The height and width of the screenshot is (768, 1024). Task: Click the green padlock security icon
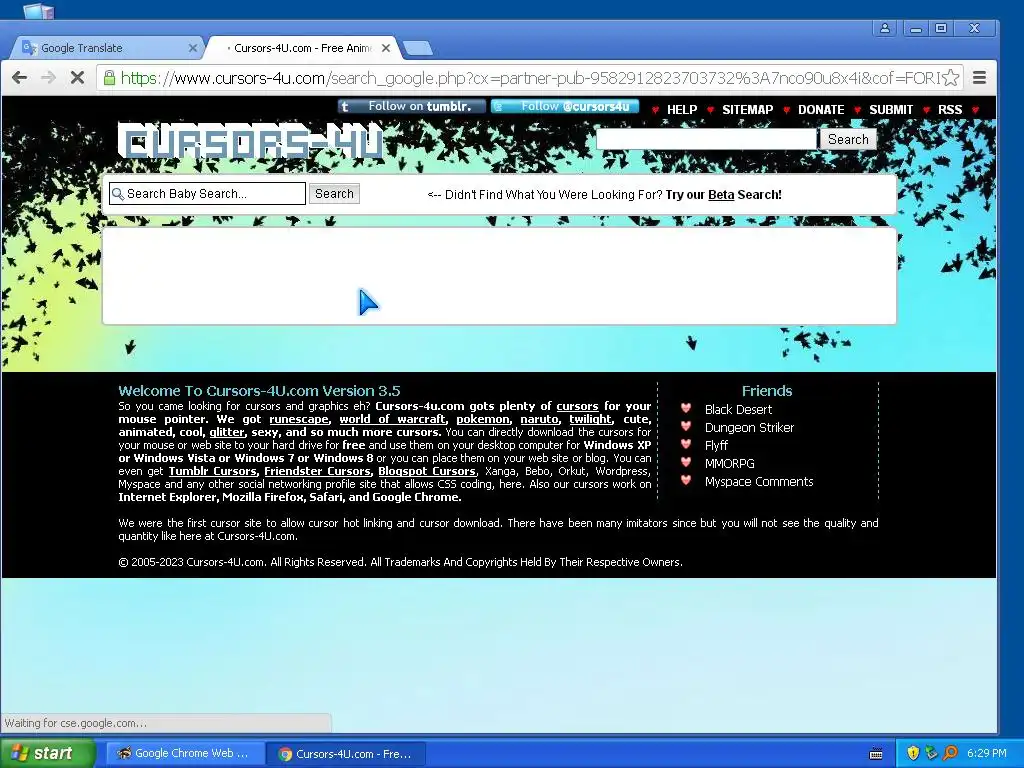tap(109, 78)
